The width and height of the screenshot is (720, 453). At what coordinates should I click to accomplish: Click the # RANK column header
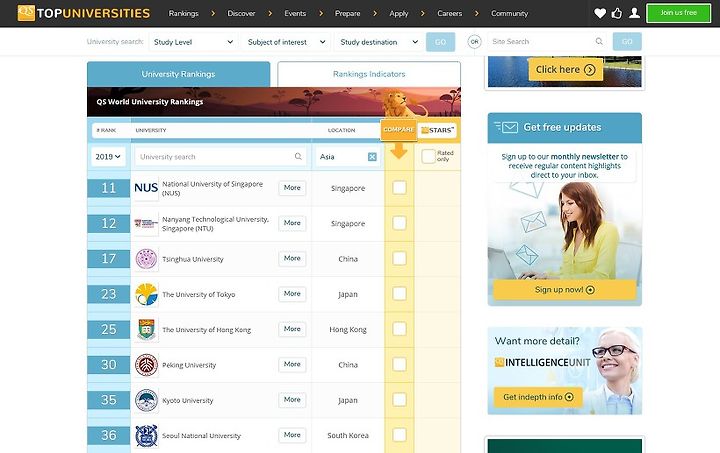(106, 130)
